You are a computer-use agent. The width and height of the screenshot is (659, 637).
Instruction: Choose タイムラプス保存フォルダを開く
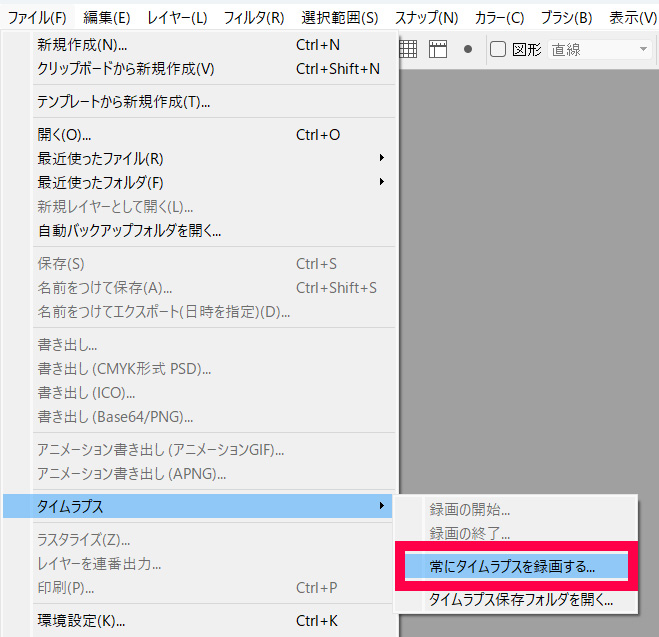(x=520, y=600)
